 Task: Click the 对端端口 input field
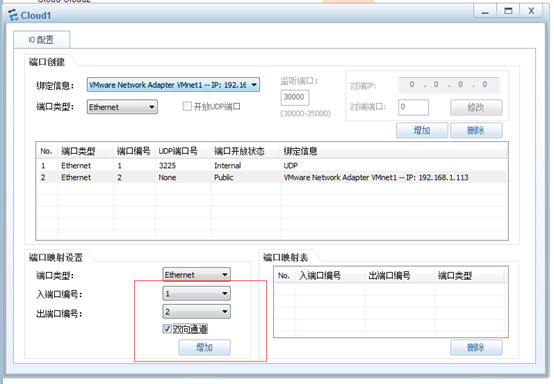coord(413,107)
